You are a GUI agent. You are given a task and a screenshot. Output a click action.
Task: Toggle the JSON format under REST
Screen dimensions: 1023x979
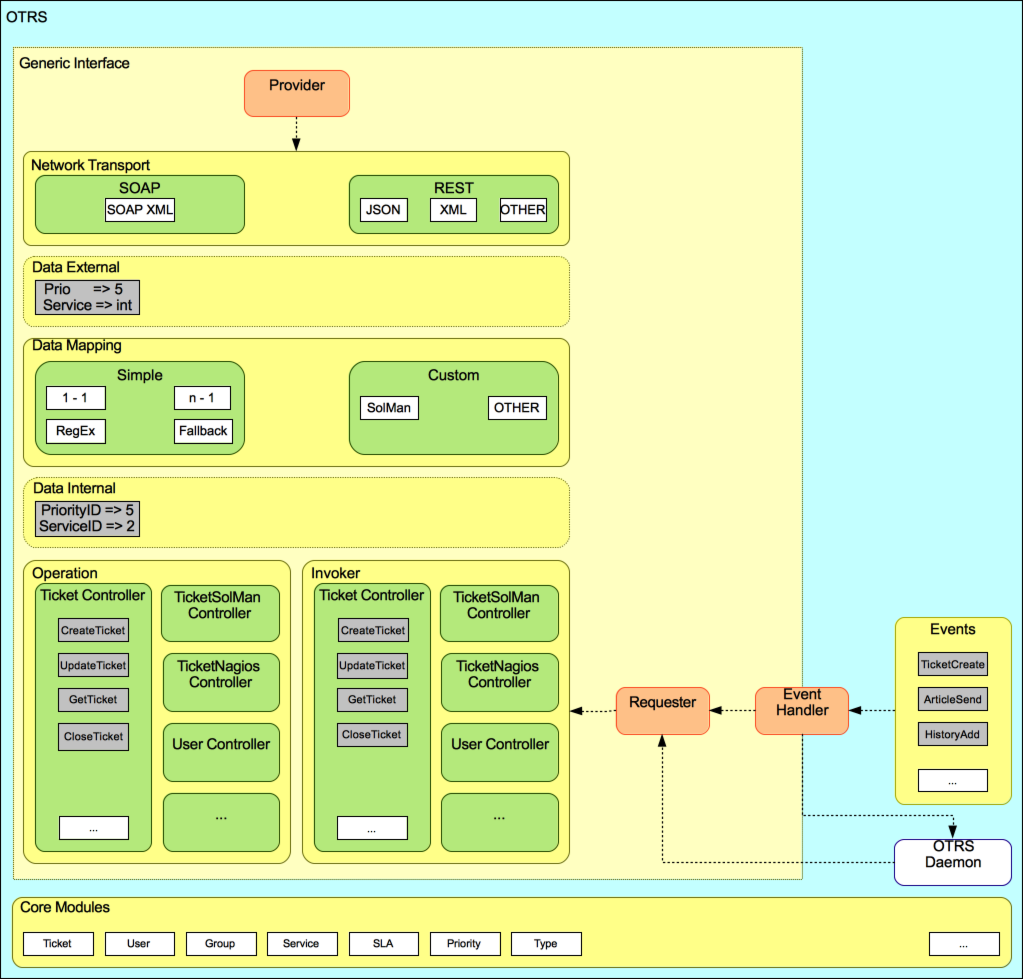(383, 209)
